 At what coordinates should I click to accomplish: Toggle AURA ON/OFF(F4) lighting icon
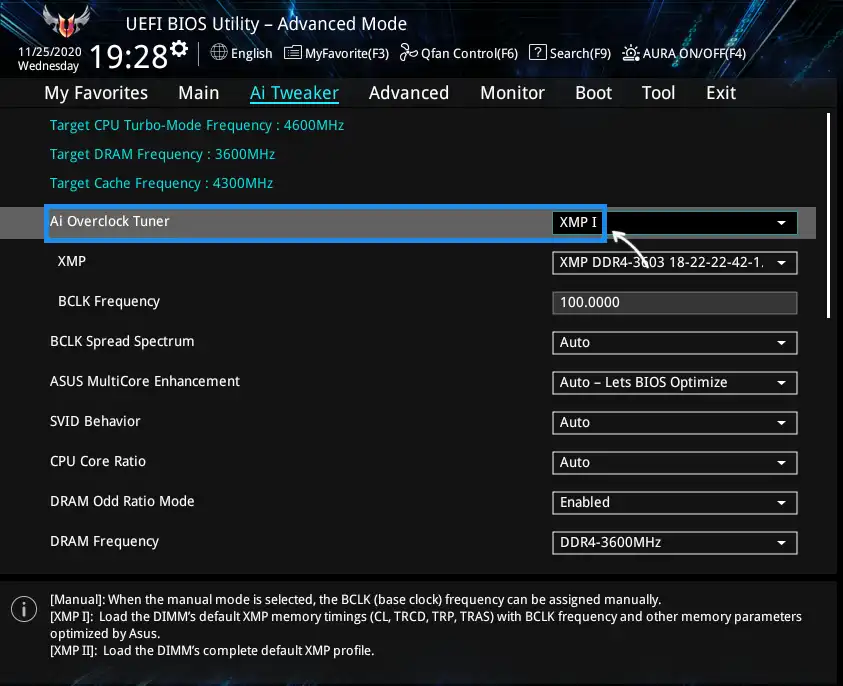click(x=631, y=53)
